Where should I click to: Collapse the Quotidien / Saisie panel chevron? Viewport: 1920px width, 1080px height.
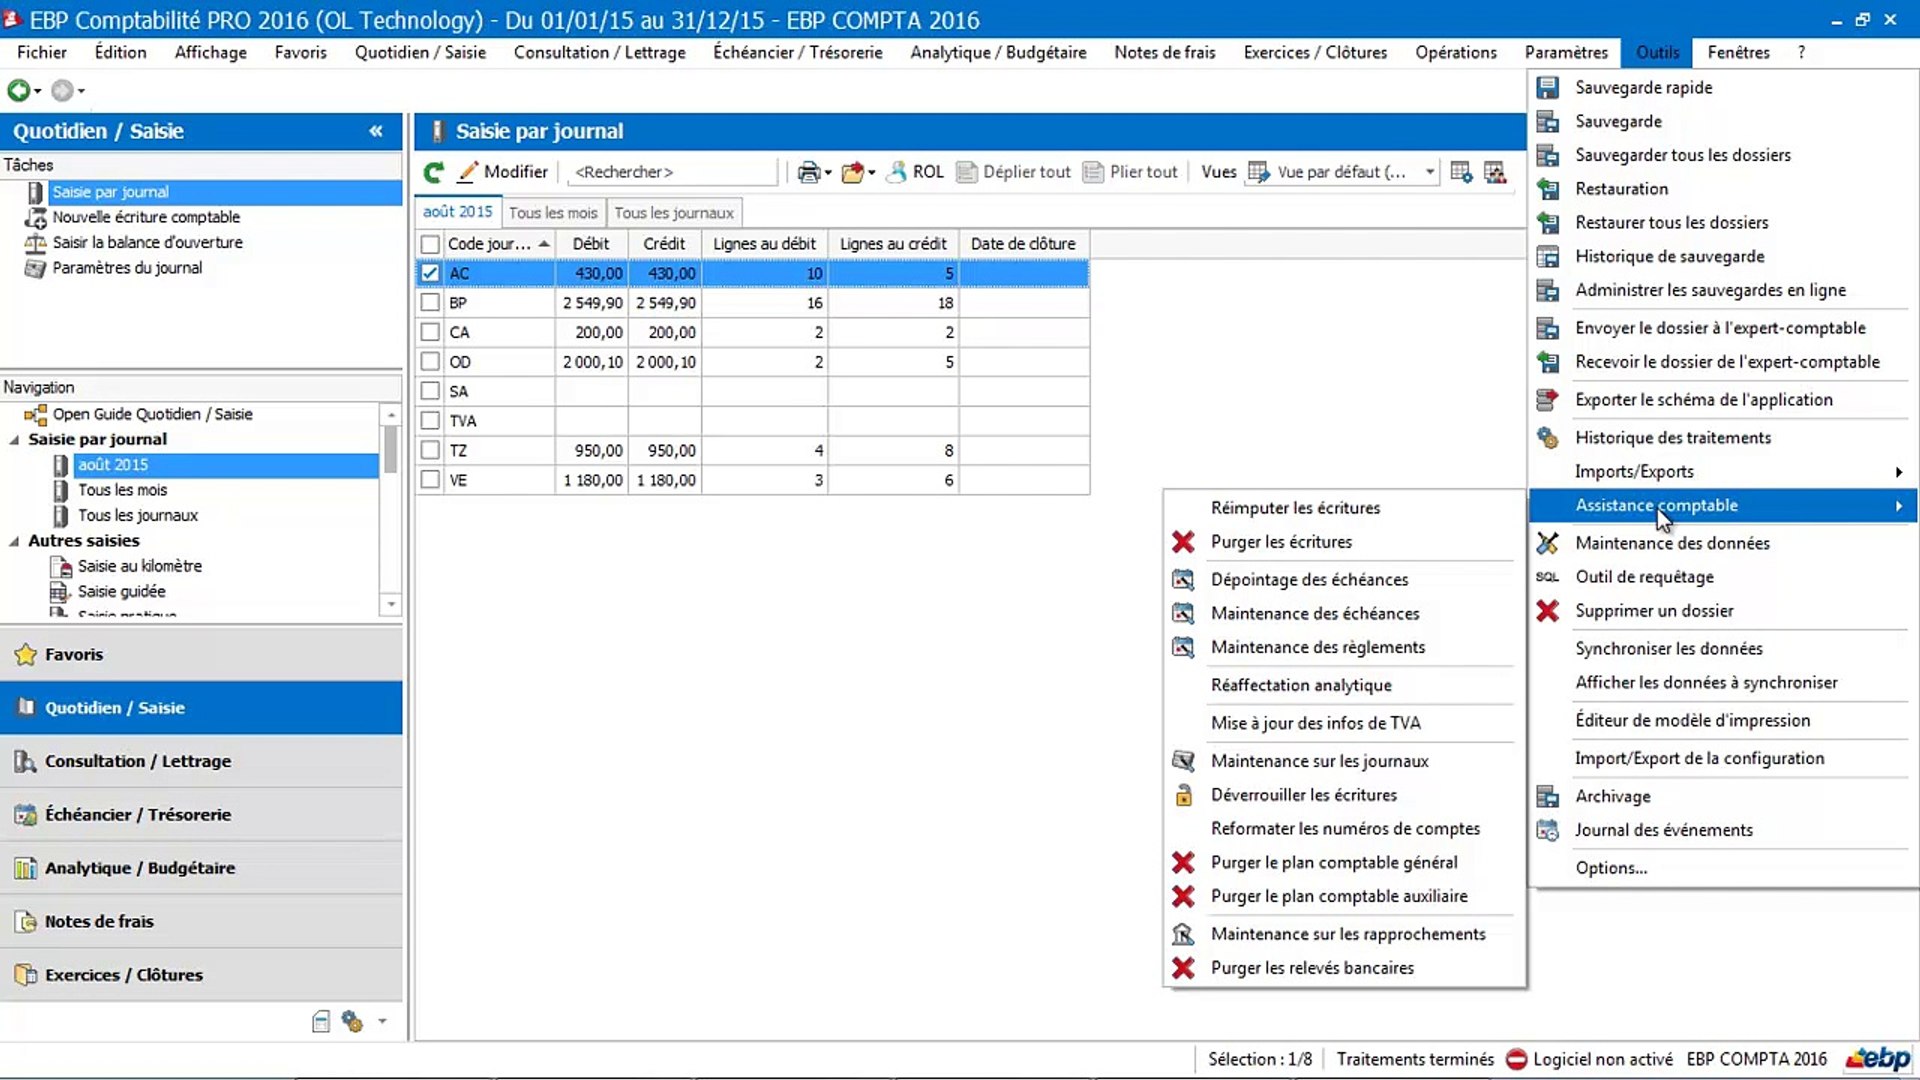click(x=376, y=131)
